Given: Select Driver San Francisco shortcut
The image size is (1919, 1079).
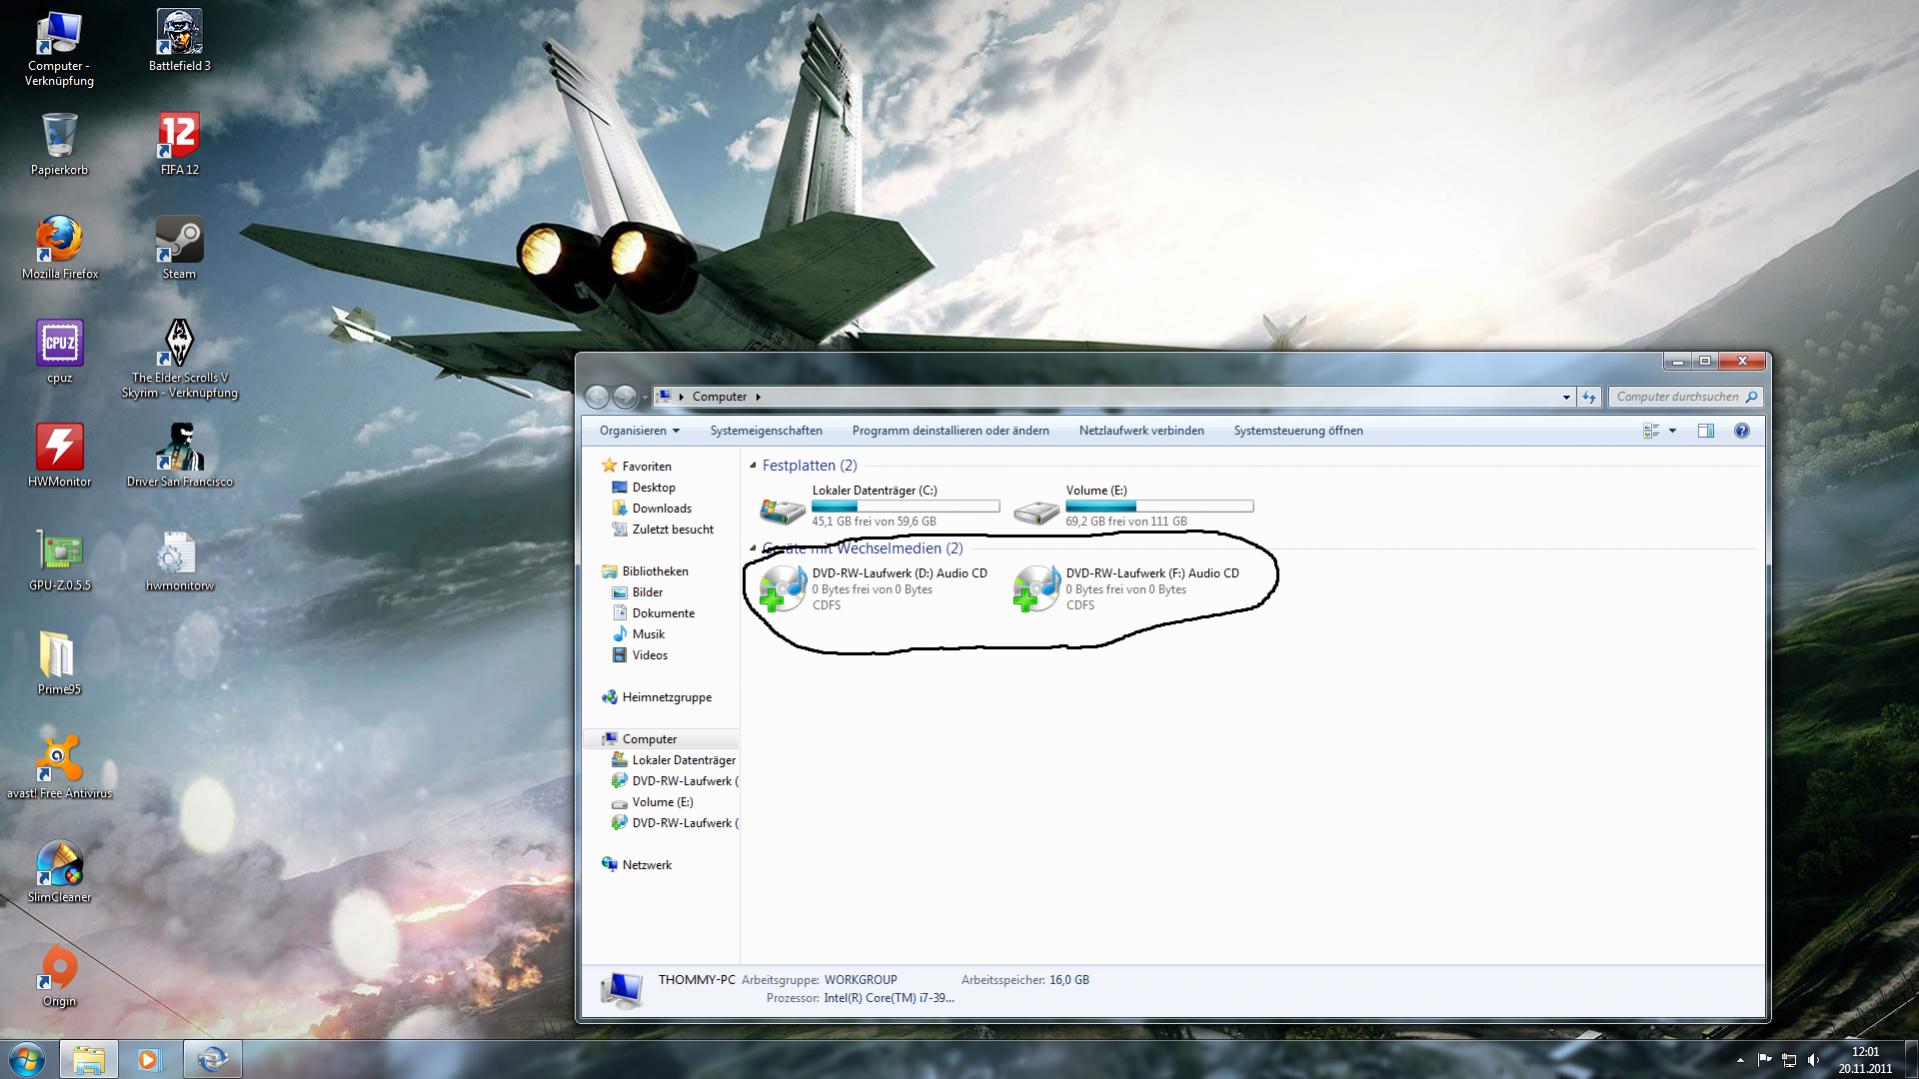Looking at the screenshot, I should tap(179, 457).
